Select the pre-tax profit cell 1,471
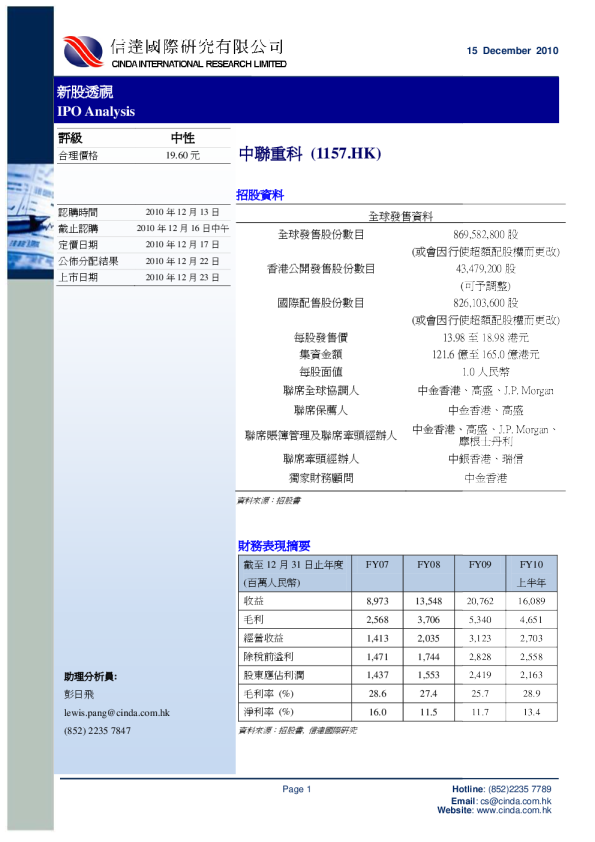Screen dimensions: 595x842 pos(377,656)
